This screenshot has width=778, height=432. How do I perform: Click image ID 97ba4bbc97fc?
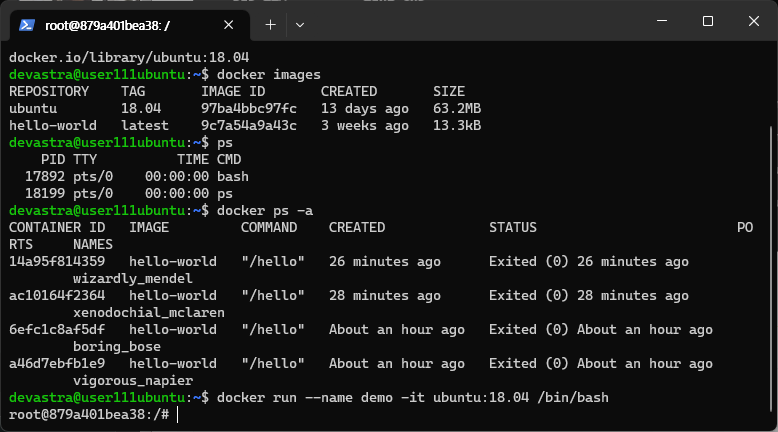pos(249,109)
